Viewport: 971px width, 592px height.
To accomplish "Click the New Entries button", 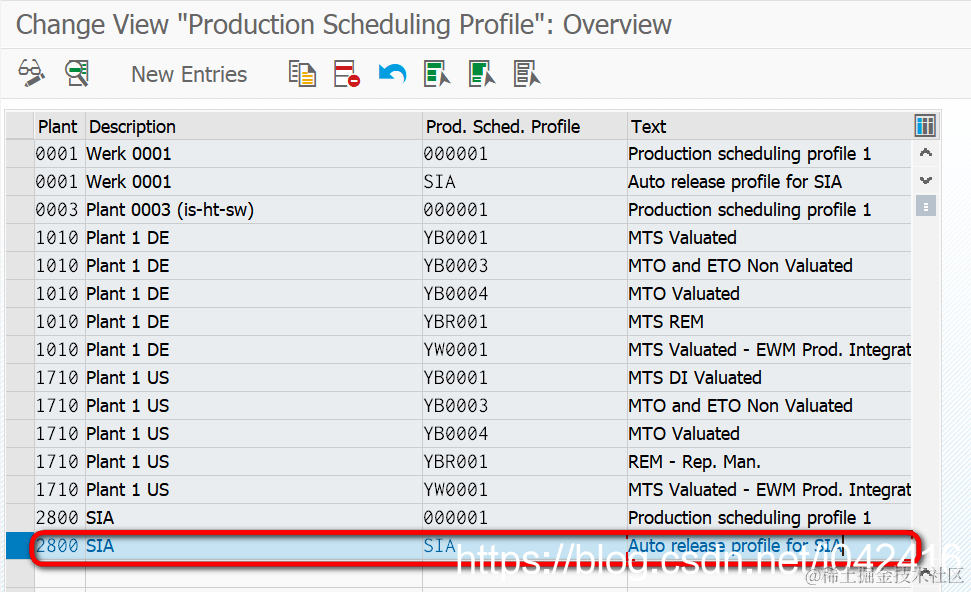I will [x=189, y=74].
